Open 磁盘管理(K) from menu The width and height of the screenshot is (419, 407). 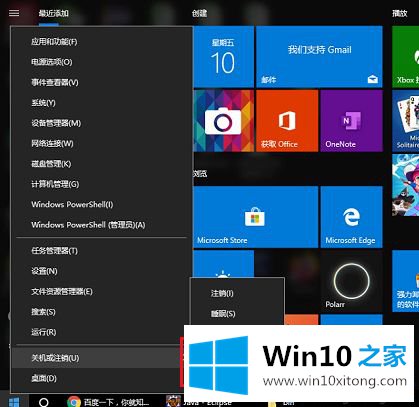(x=101, y=164)
